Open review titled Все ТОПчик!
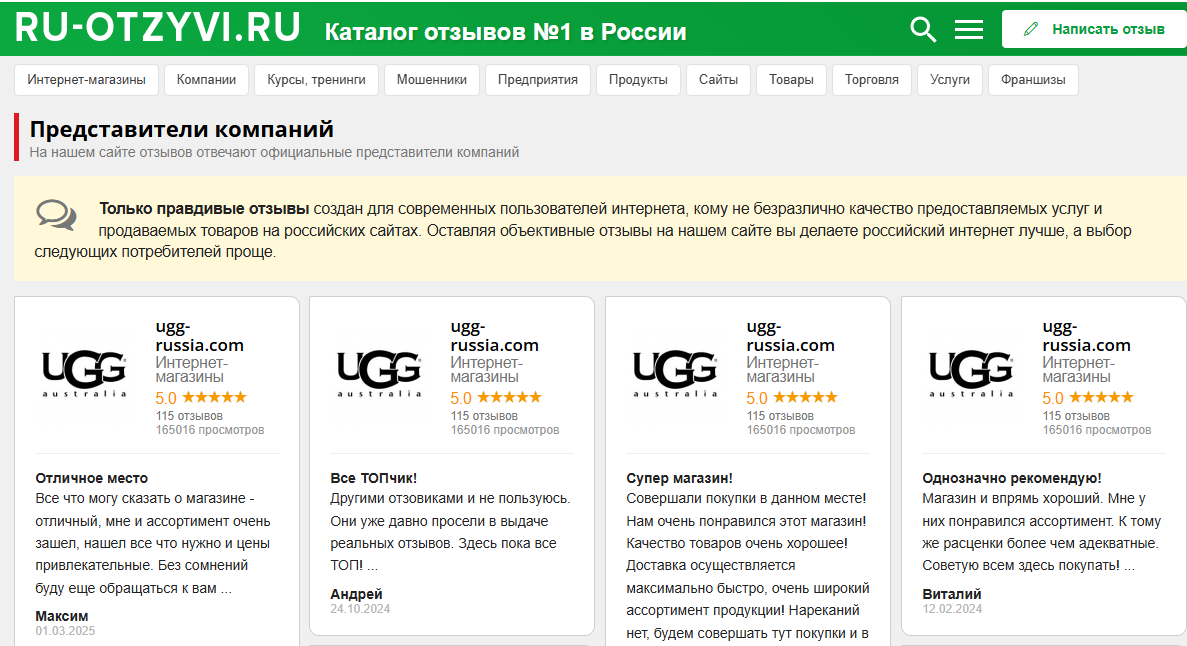 pyautogui.click(x=374, y=478)
